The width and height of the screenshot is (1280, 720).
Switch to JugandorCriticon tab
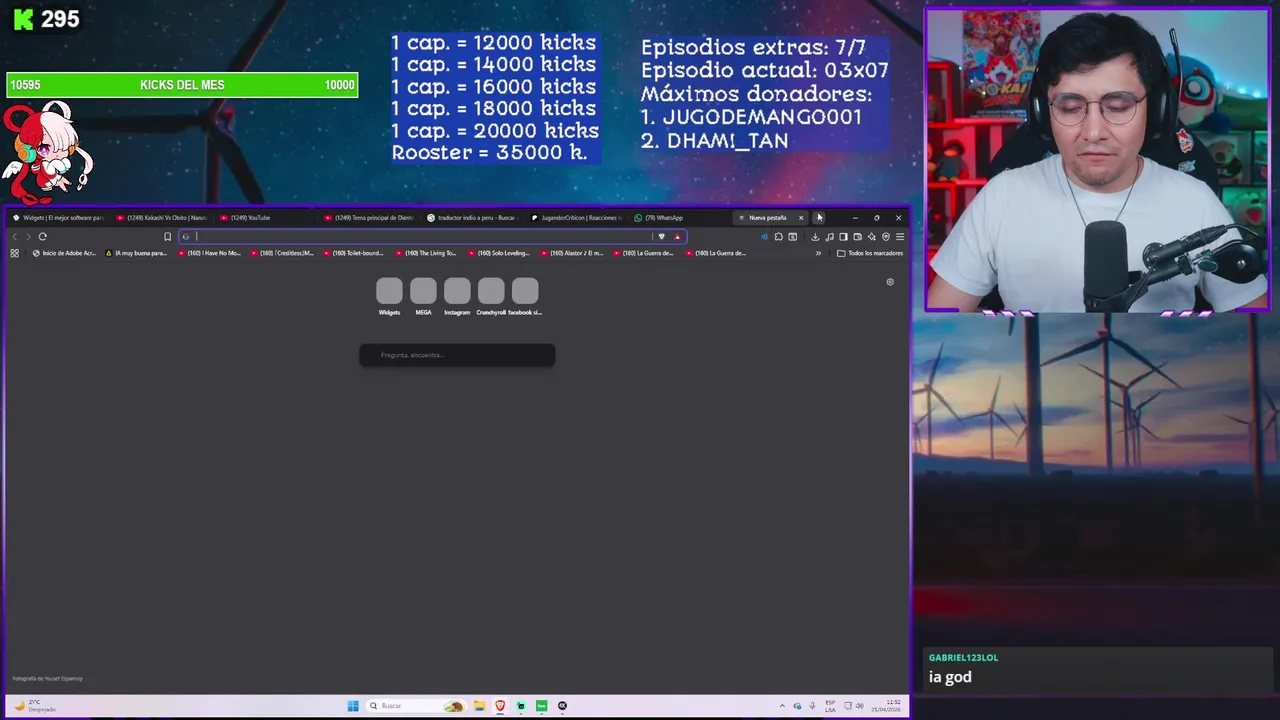577,217
